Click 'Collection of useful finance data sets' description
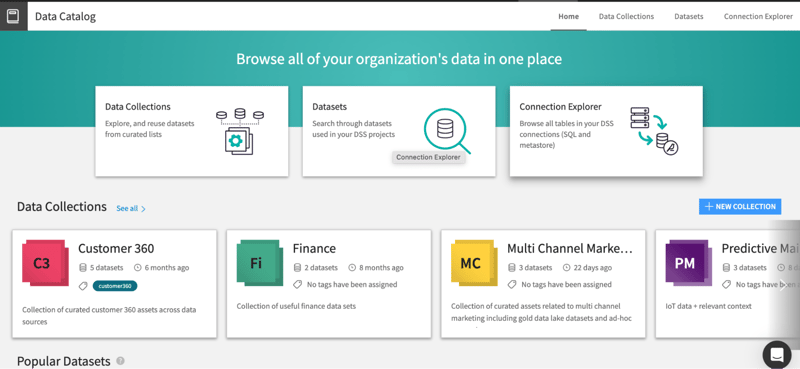800x369 pixels. (296, 306)
